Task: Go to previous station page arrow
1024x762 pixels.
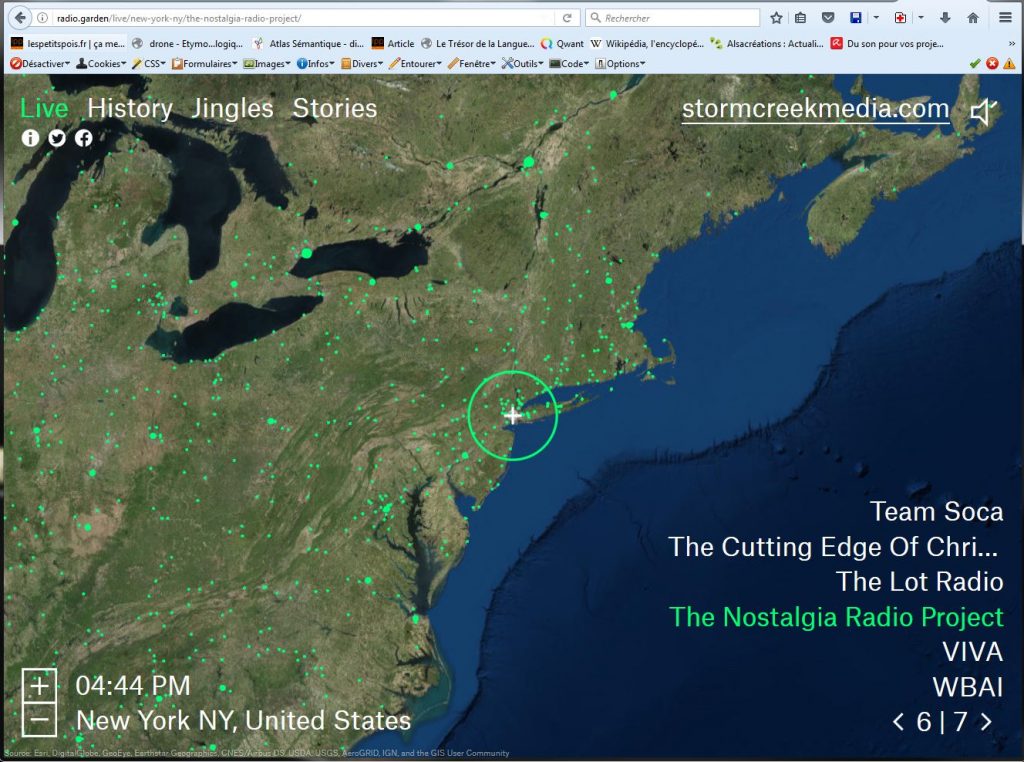Action: (x=898, y=722)
